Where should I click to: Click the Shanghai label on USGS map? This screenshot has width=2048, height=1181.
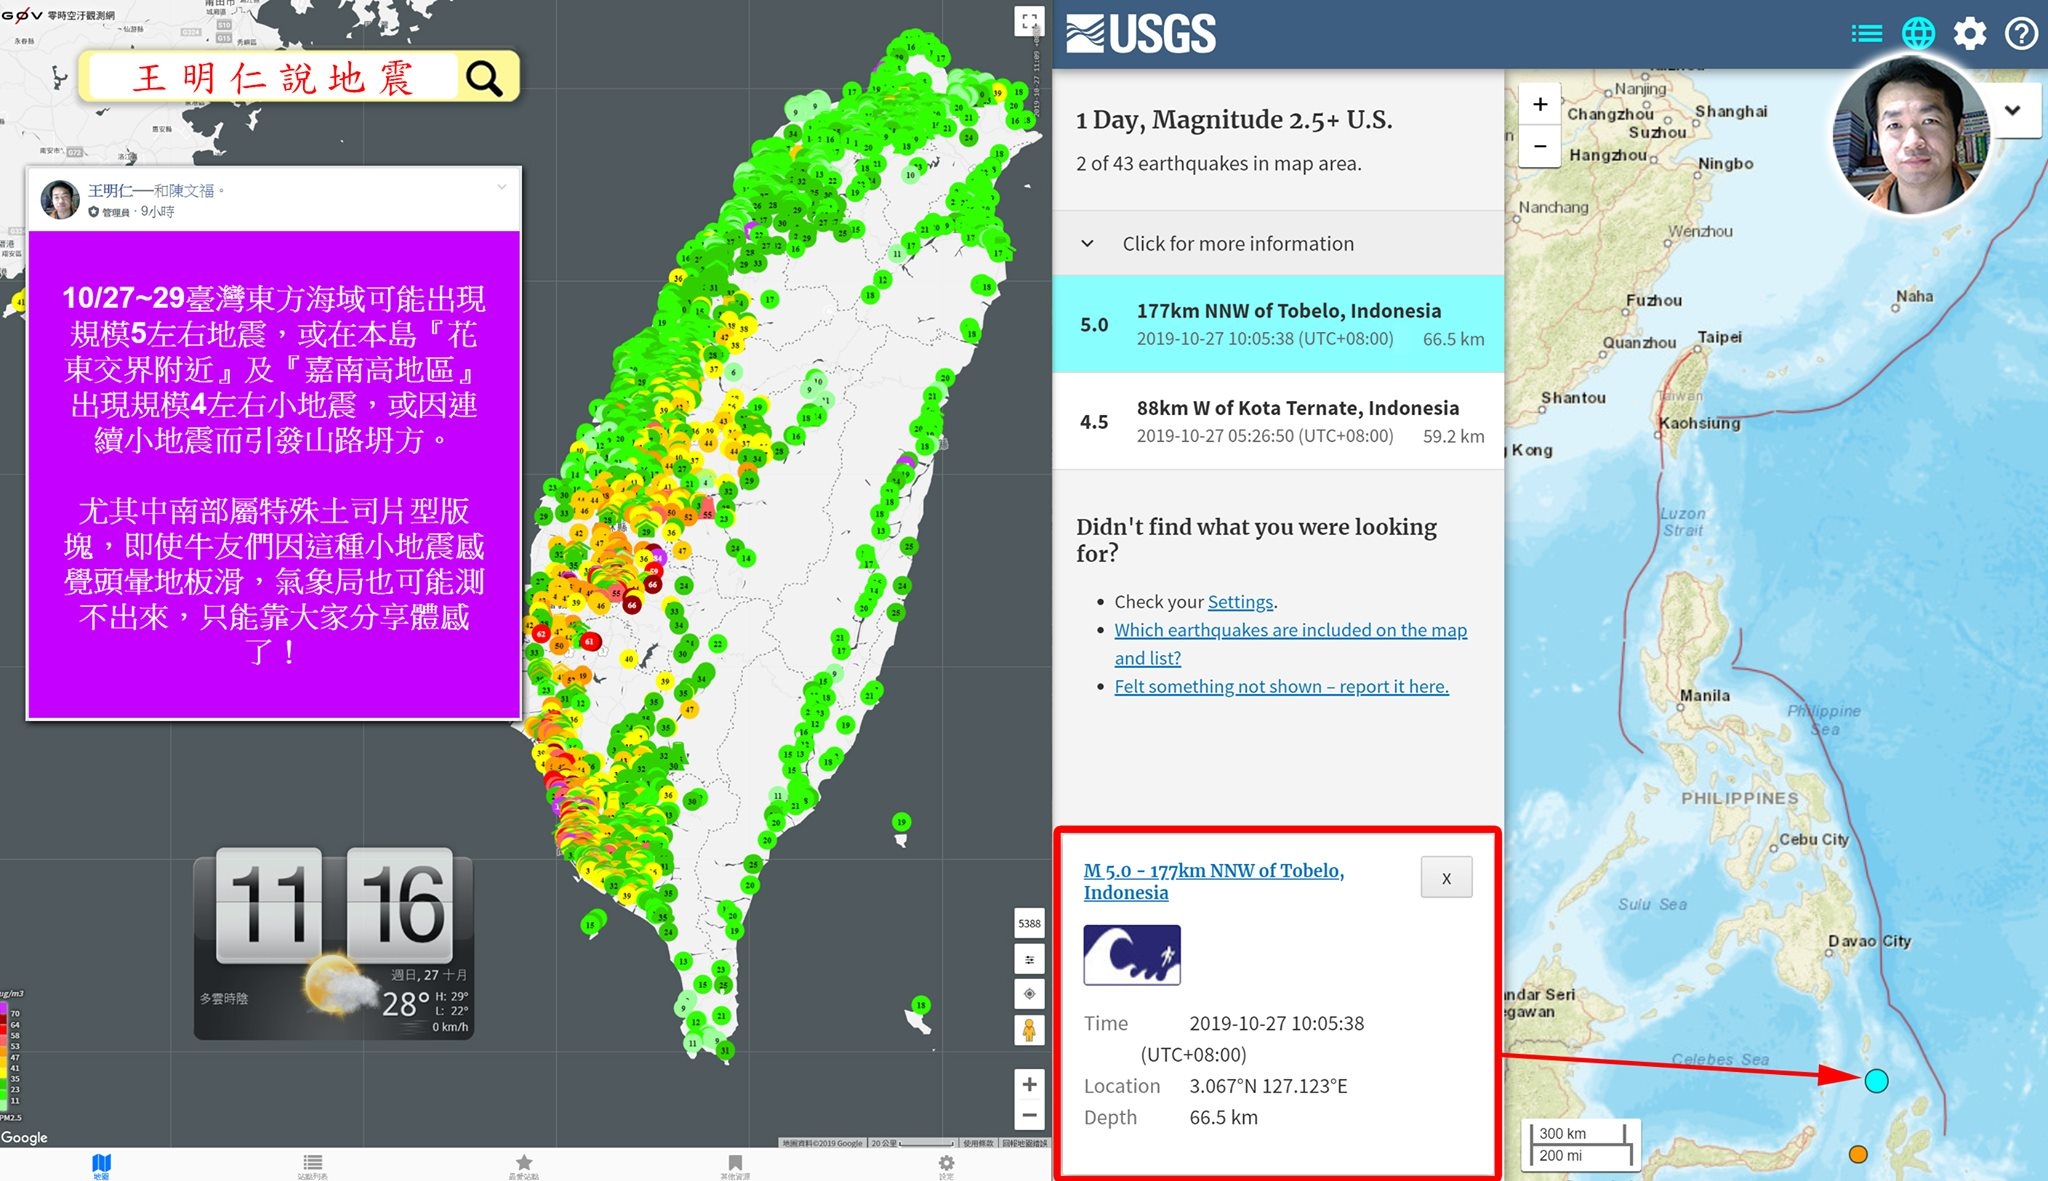click(x=1731, y=111)
